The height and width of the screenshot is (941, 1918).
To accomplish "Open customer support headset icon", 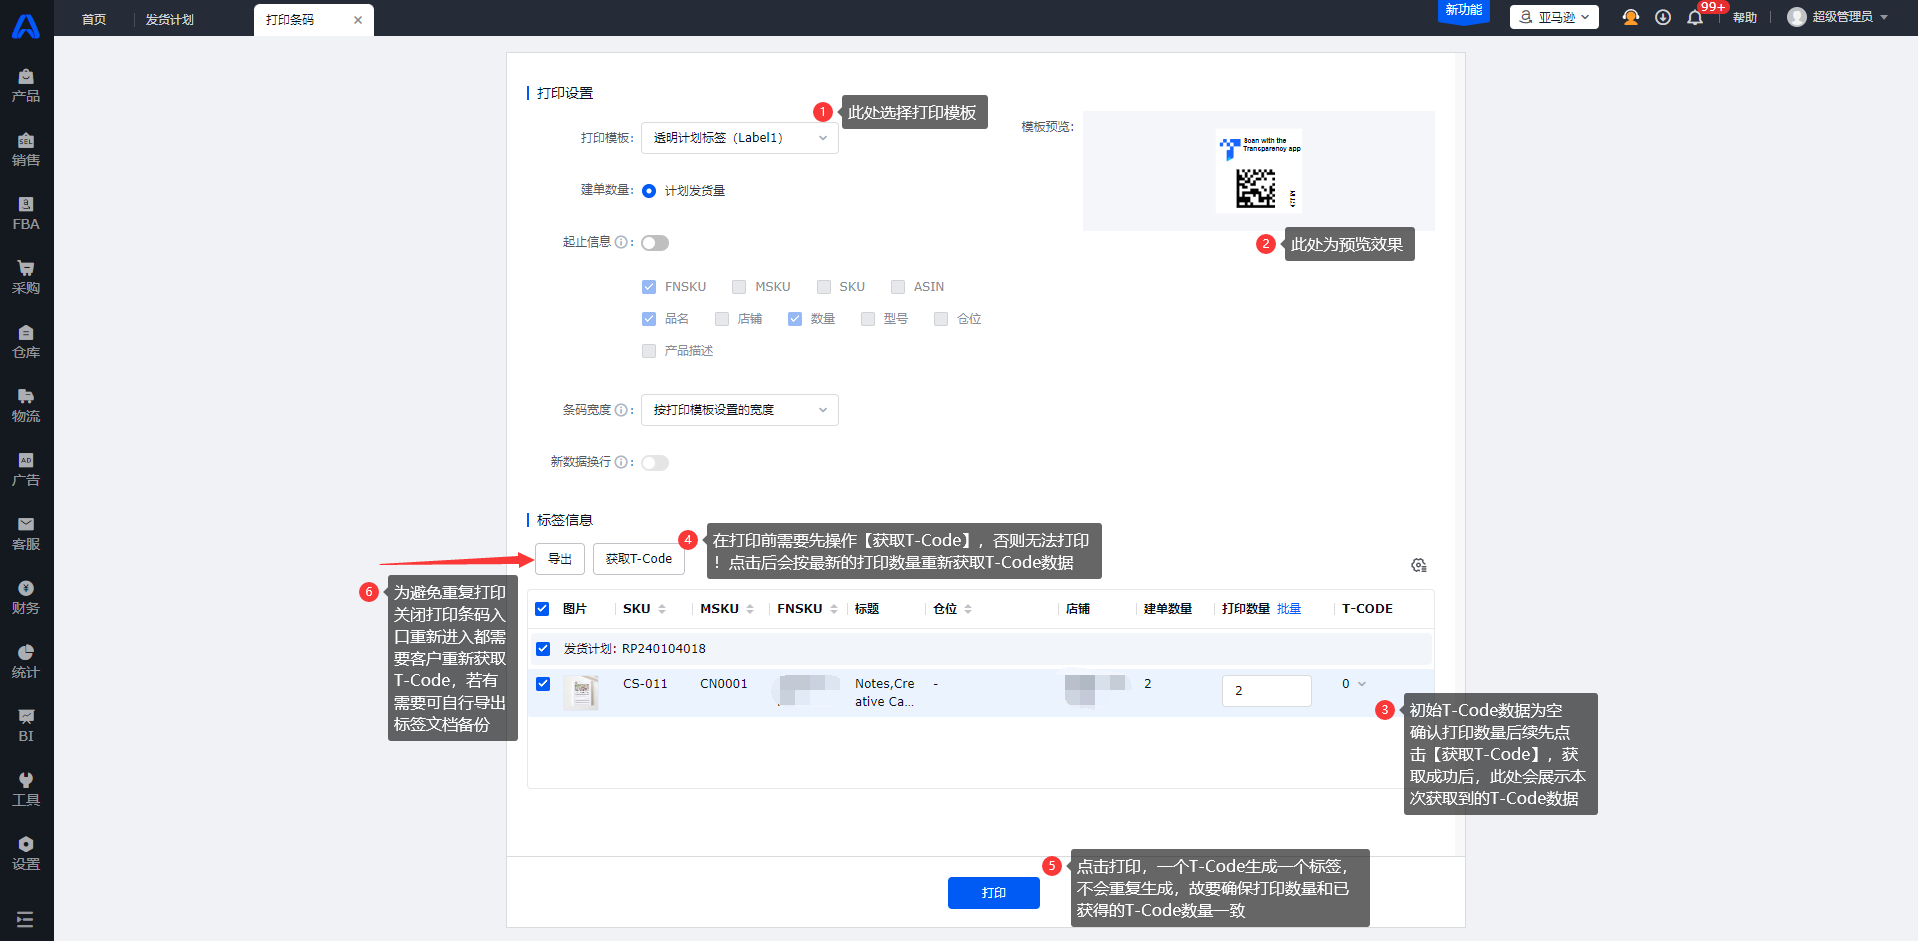I will point(1631,18).
